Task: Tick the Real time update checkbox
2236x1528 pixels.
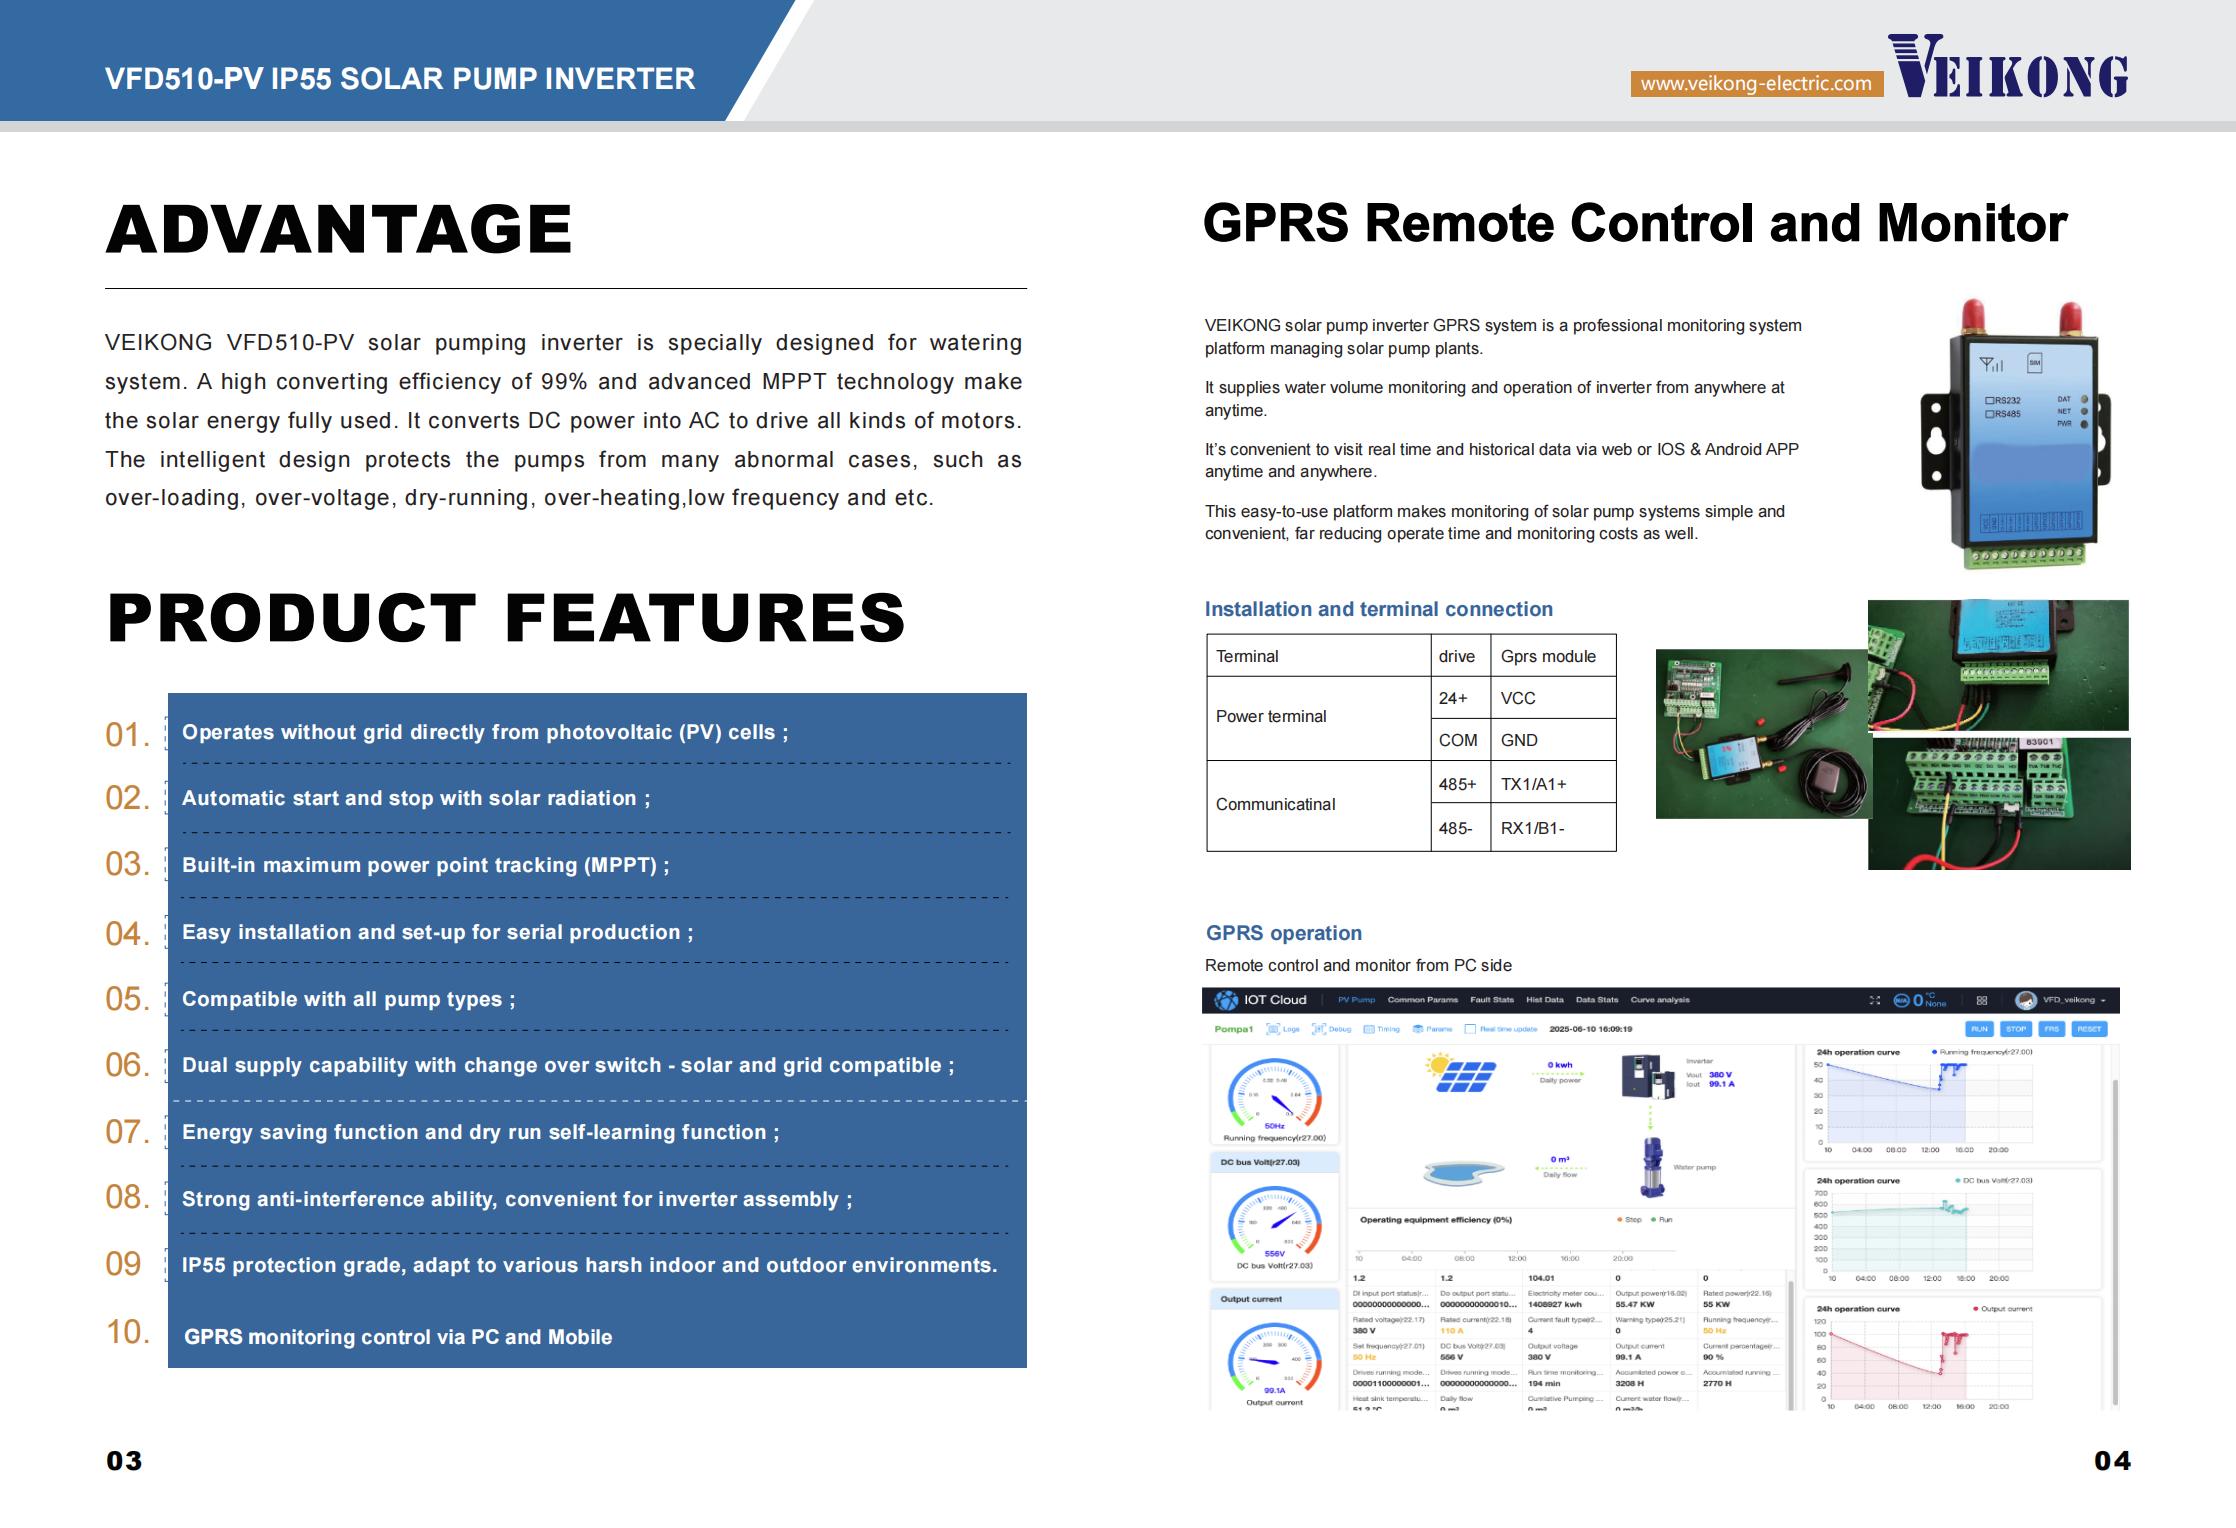Action: [1470, 1029]
